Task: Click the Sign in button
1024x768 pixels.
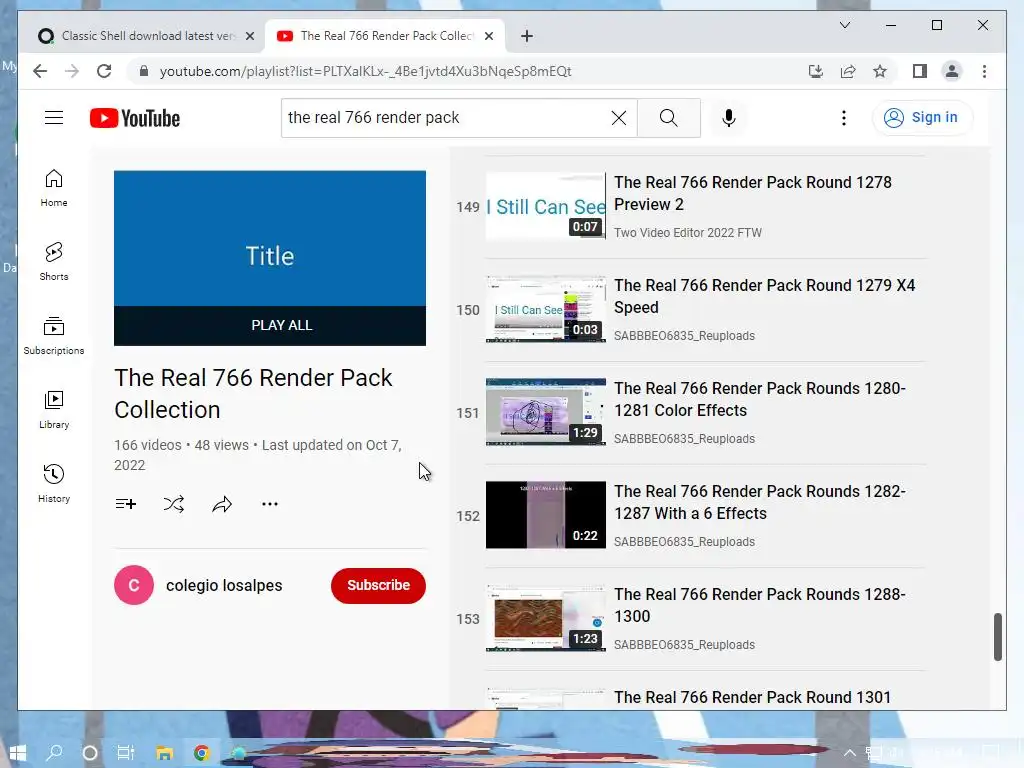Action: [922, 118]
